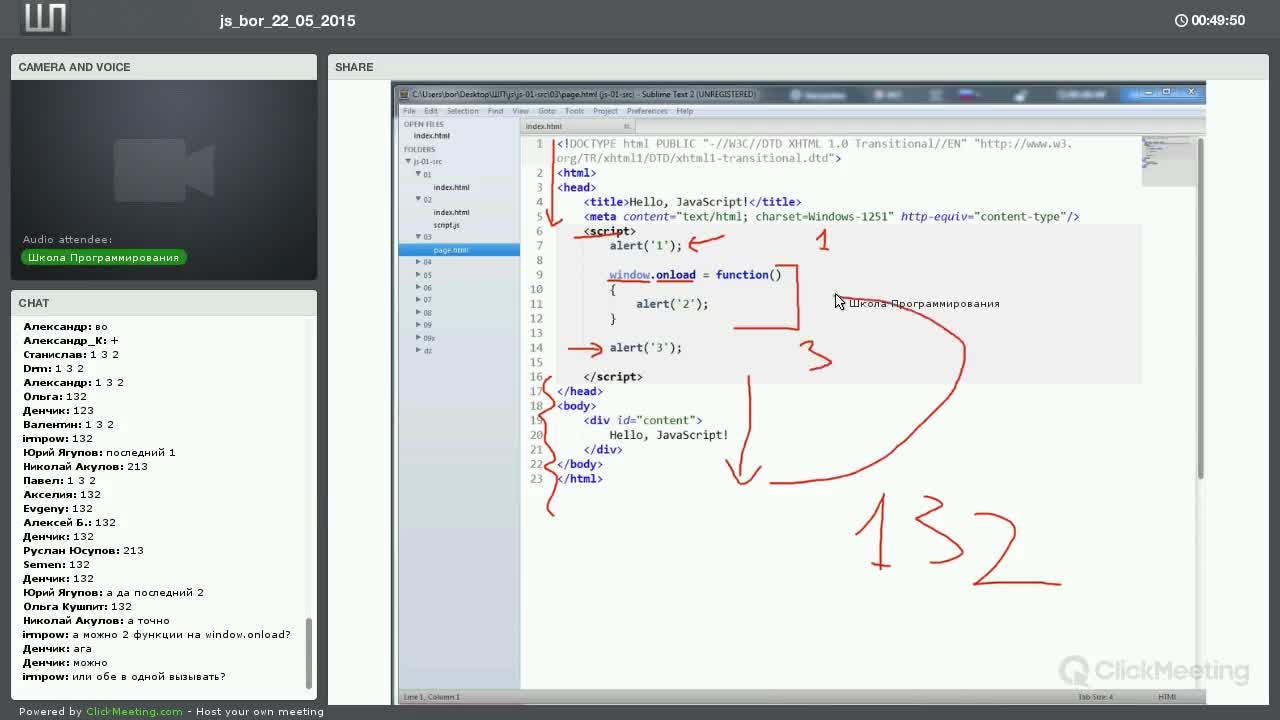Collapse folder 01 in sidebar
Image resolution: width=1280 pixels, height=720 pixels.
pos(418,174)
